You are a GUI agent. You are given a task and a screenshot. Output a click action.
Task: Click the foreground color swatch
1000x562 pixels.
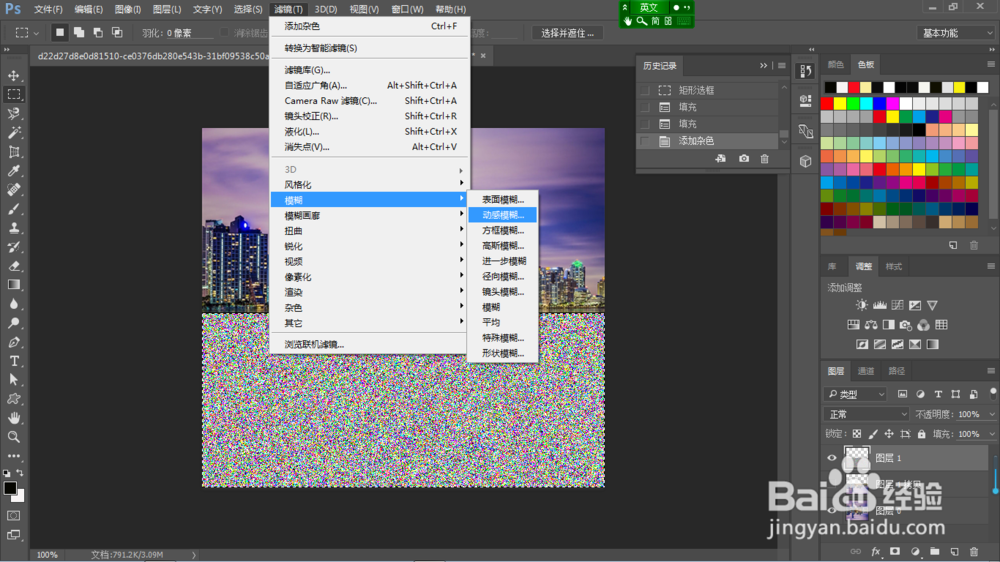click(x=10, y=487)
